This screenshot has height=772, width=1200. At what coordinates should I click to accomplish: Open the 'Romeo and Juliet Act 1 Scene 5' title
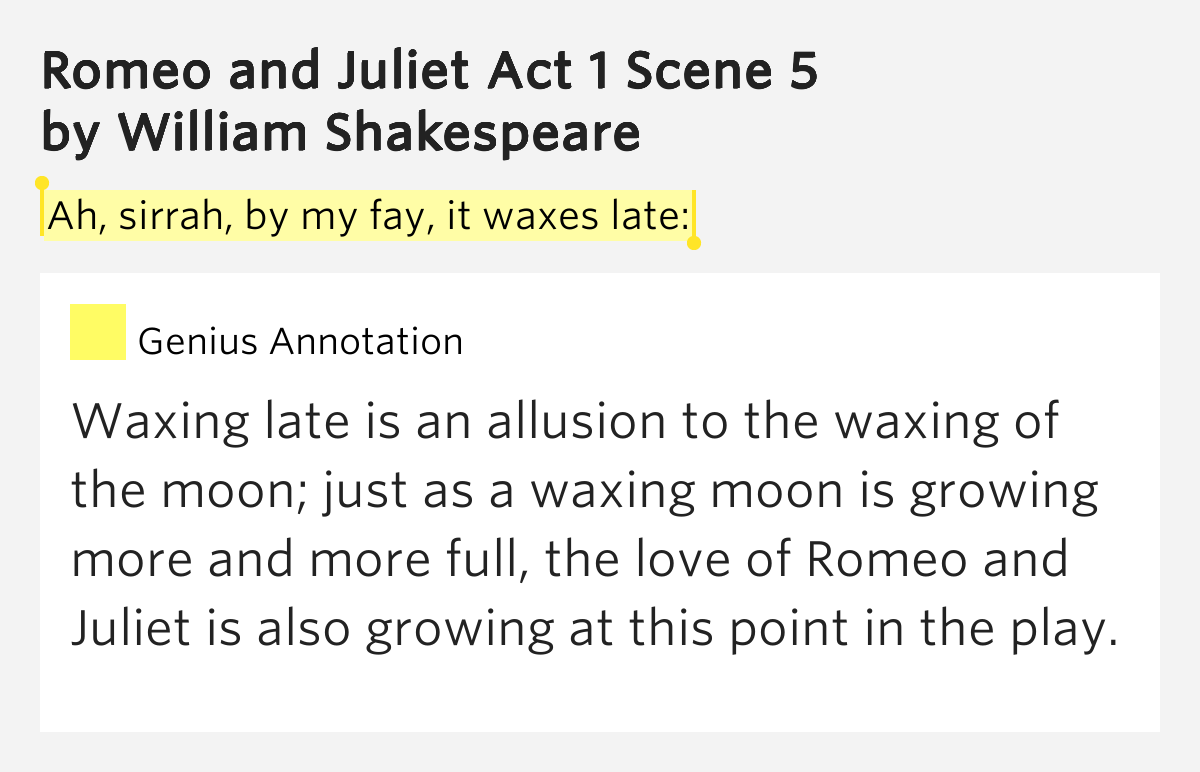click(430, 70)
